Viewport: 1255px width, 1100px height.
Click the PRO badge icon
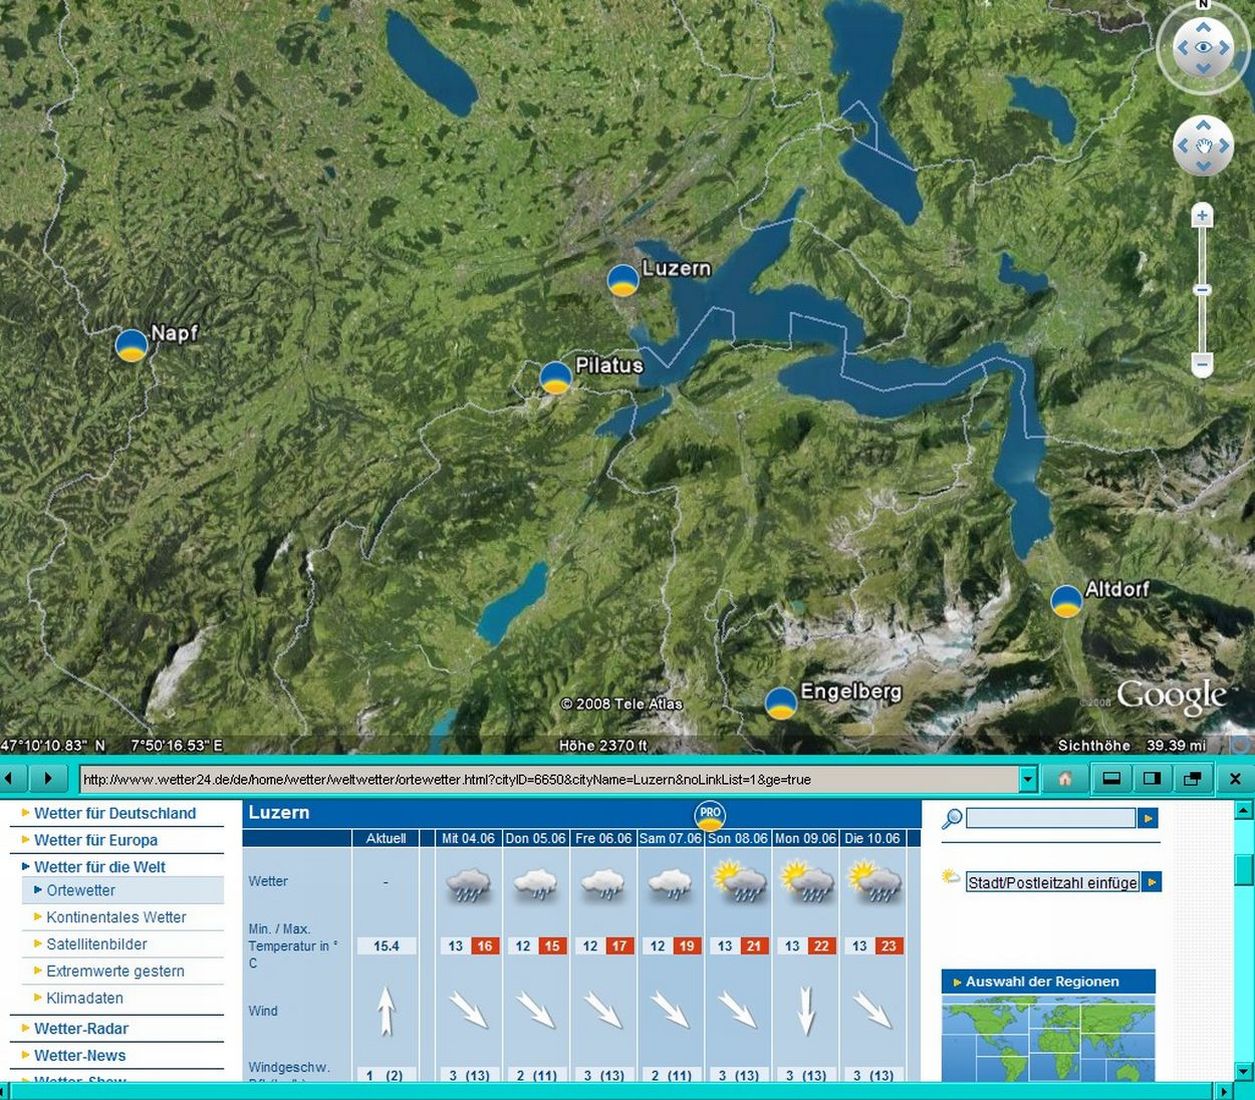coord(710,816)
